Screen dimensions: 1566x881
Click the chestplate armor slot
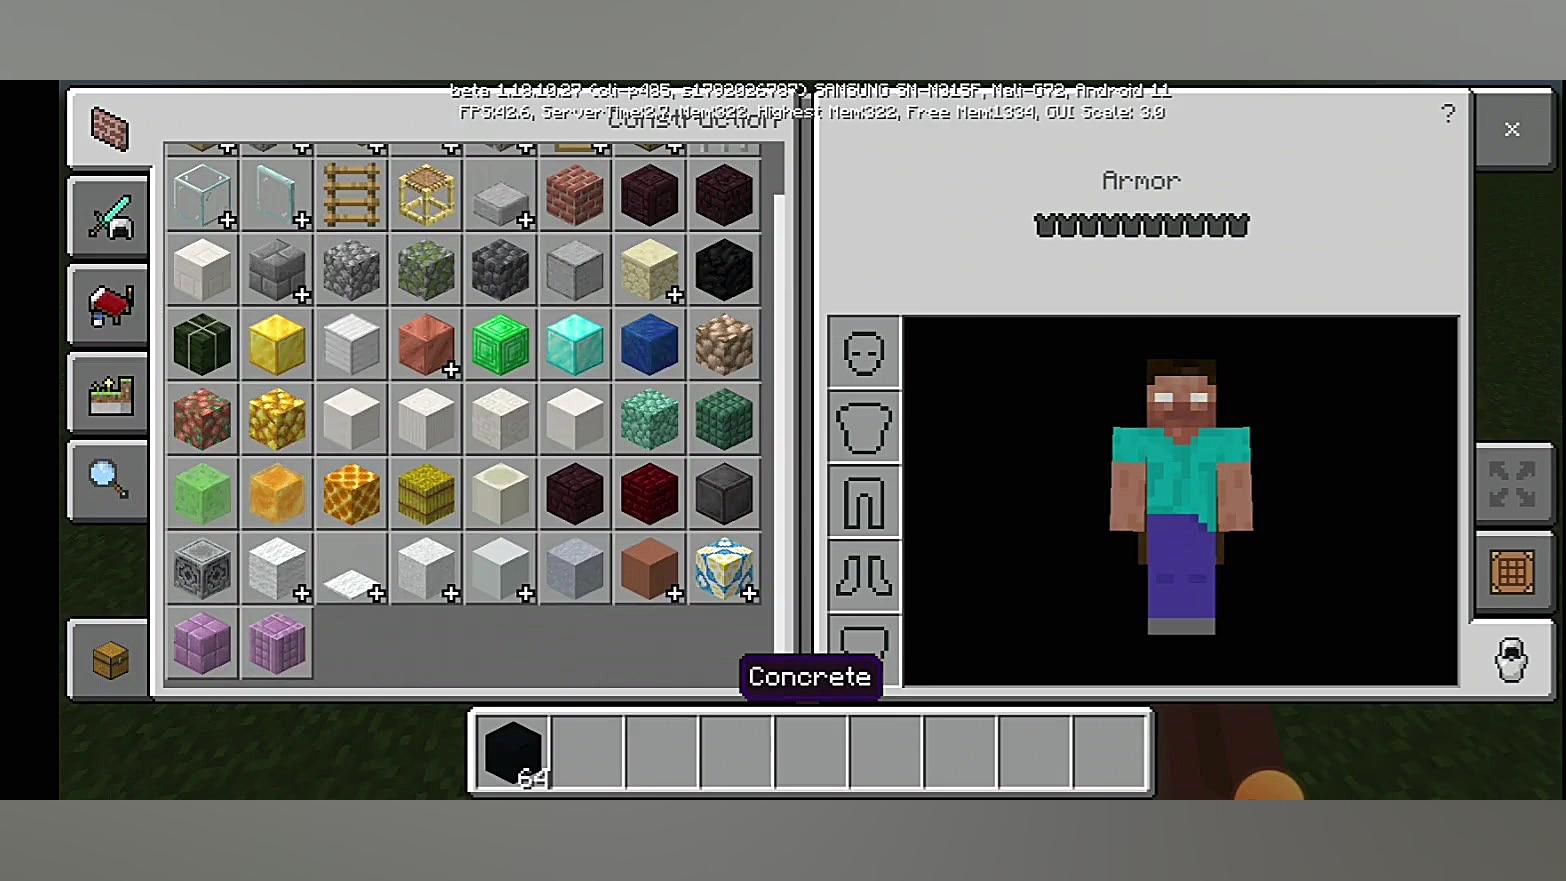tap(864, 427)
